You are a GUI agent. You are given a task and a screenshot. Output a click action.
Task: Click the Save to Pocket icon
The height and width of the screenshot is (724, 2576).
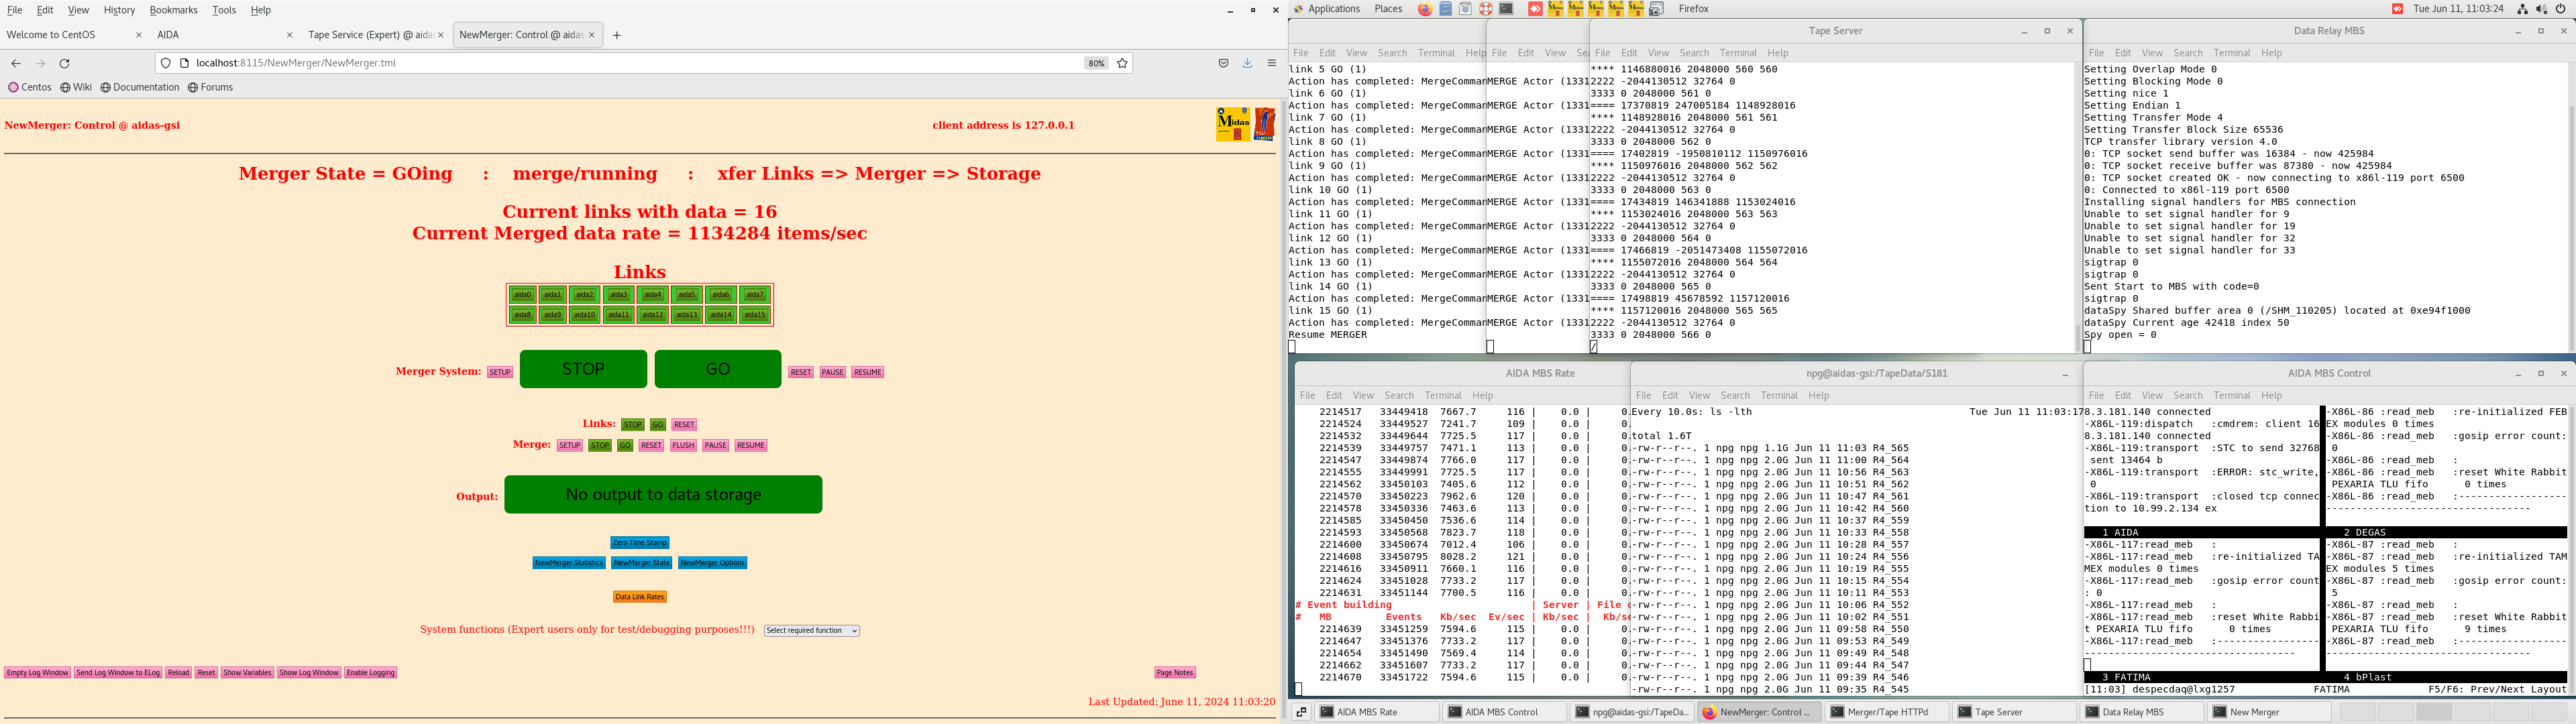tap(1223, 63)
